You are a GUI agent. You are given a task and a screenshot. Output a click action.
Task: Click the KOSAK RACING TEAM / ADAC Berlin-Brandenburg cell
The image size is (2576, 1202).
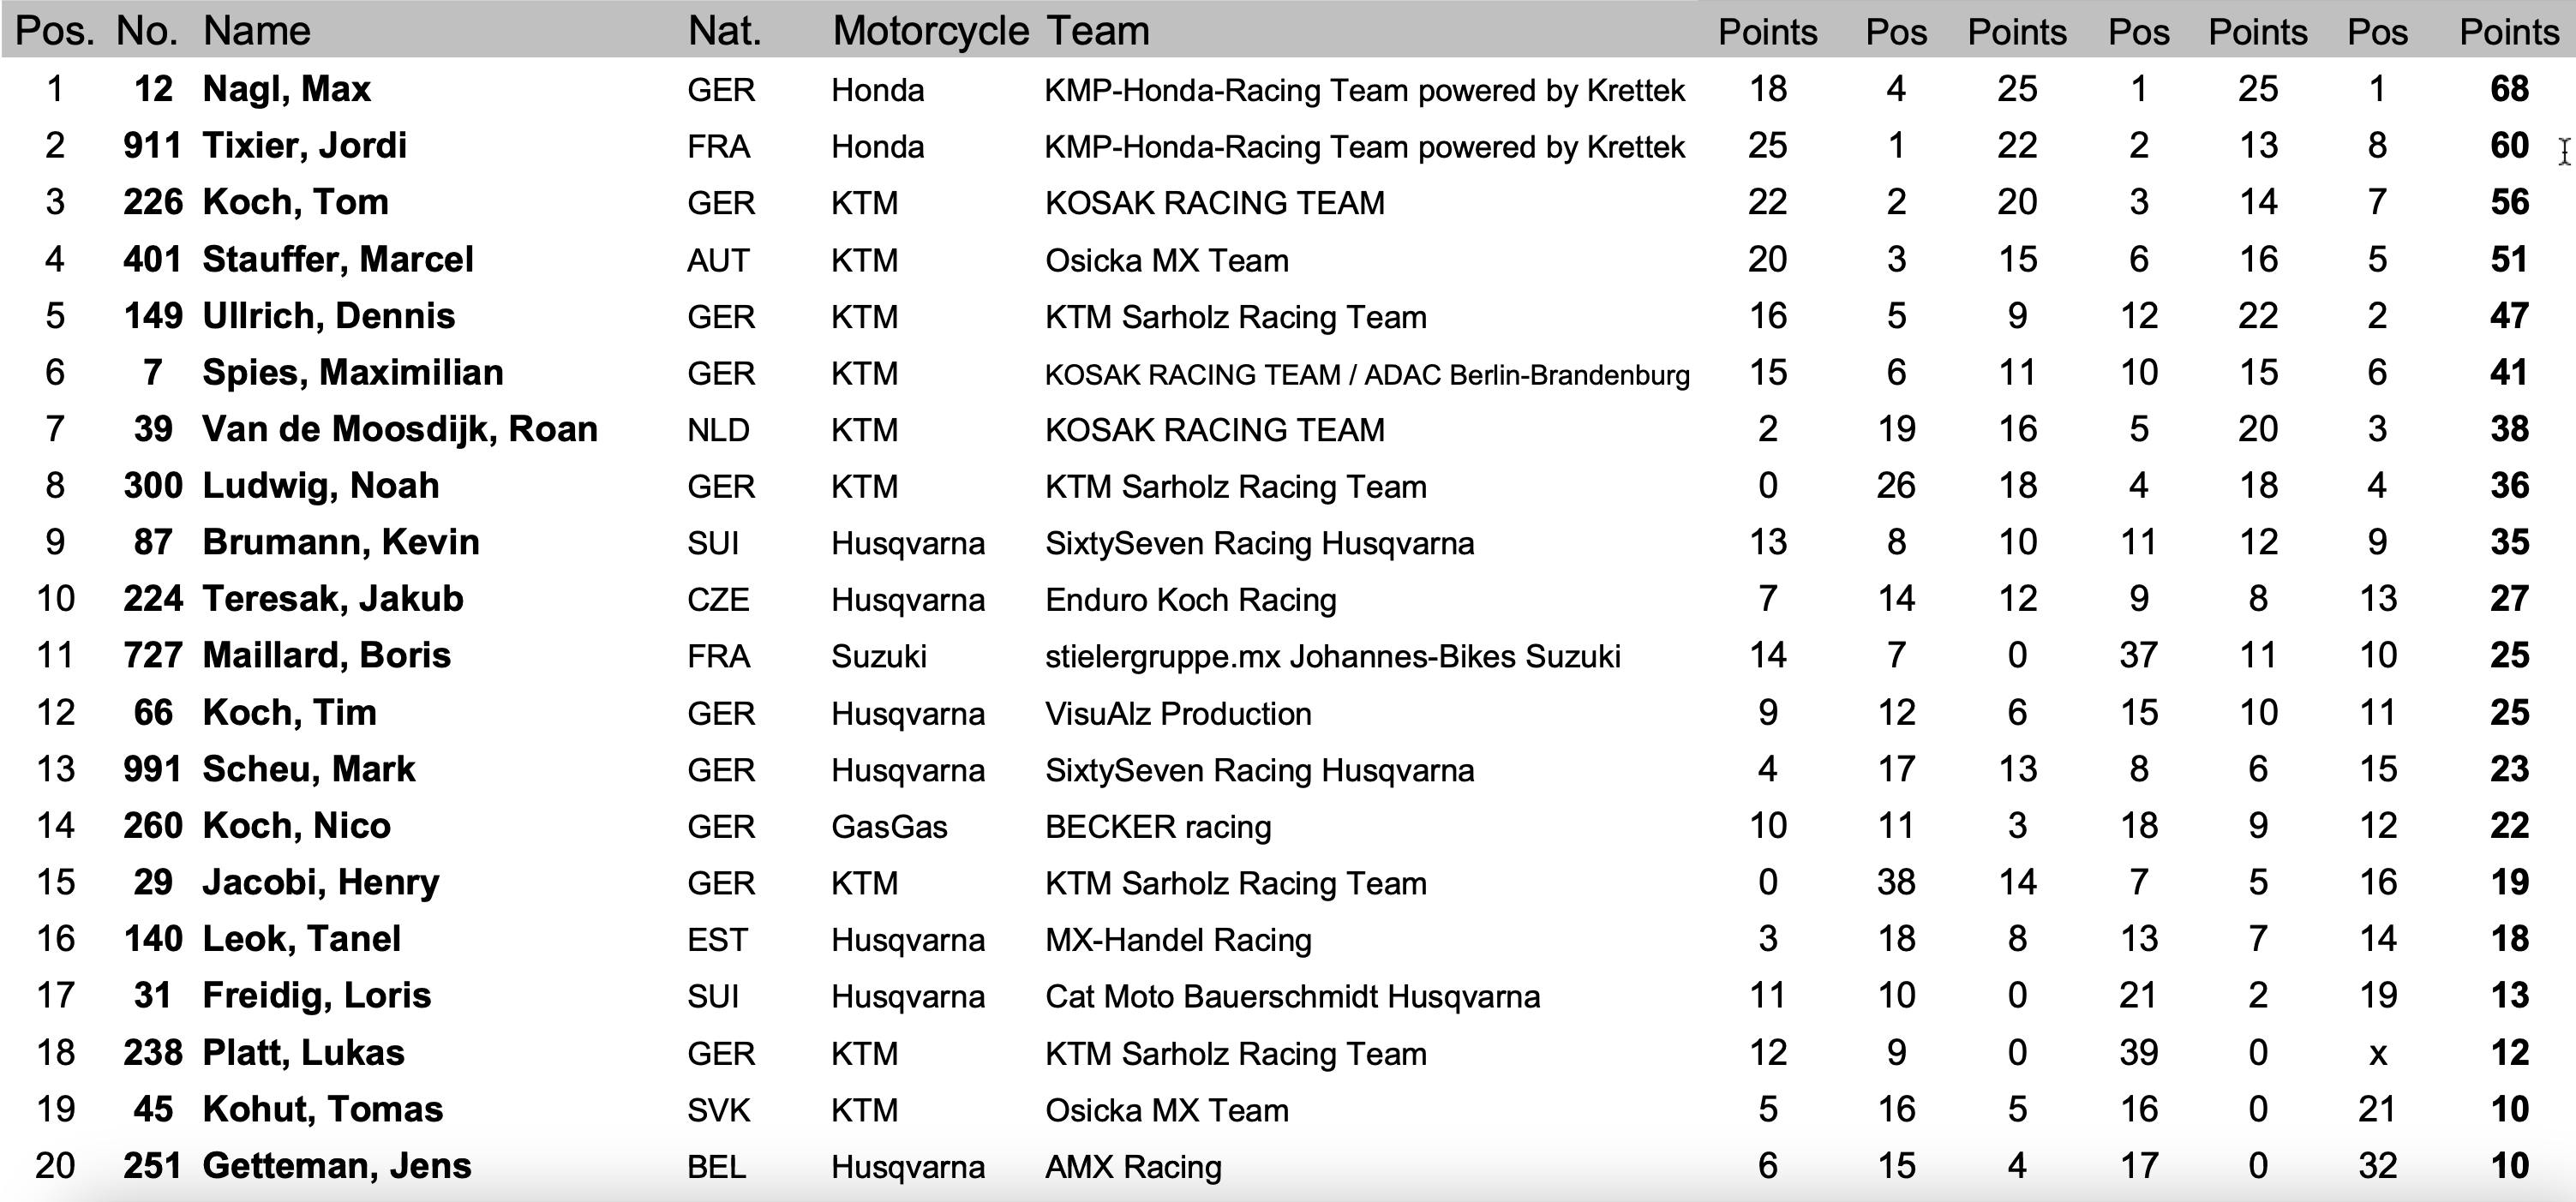pos(1366,374)
